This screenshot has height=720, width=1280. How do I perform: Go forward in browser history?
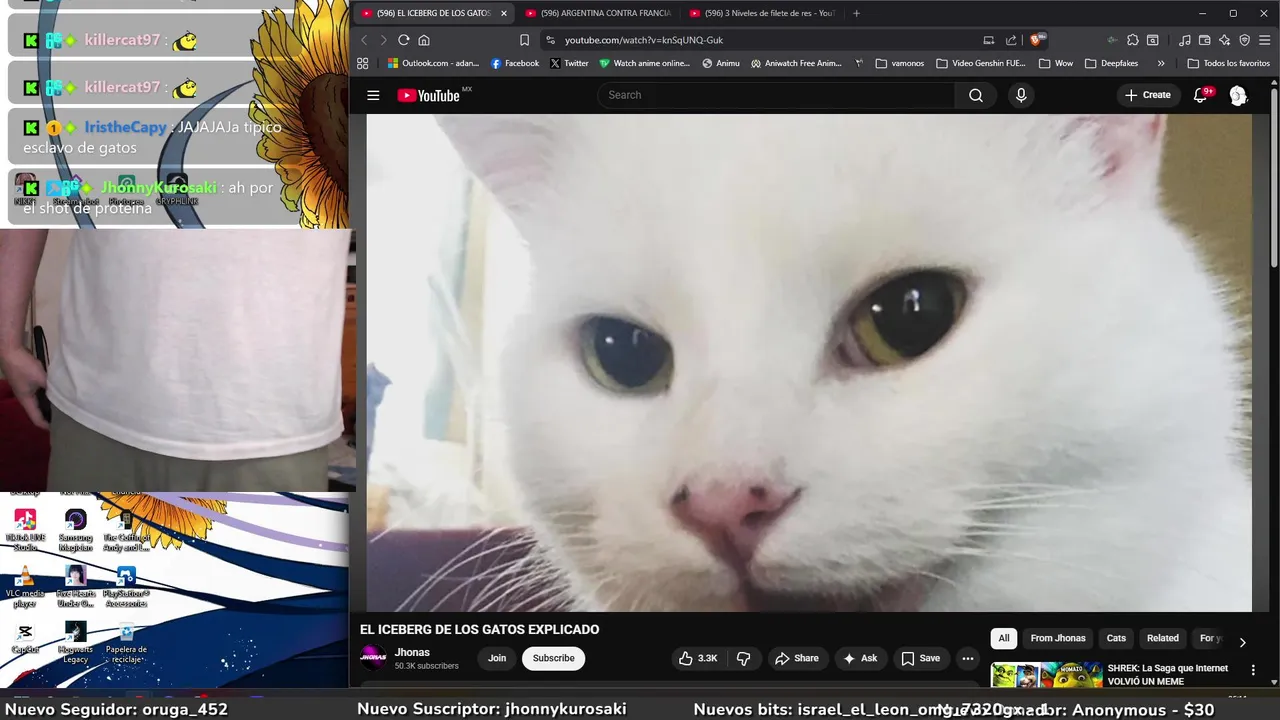tap(383, 40)
